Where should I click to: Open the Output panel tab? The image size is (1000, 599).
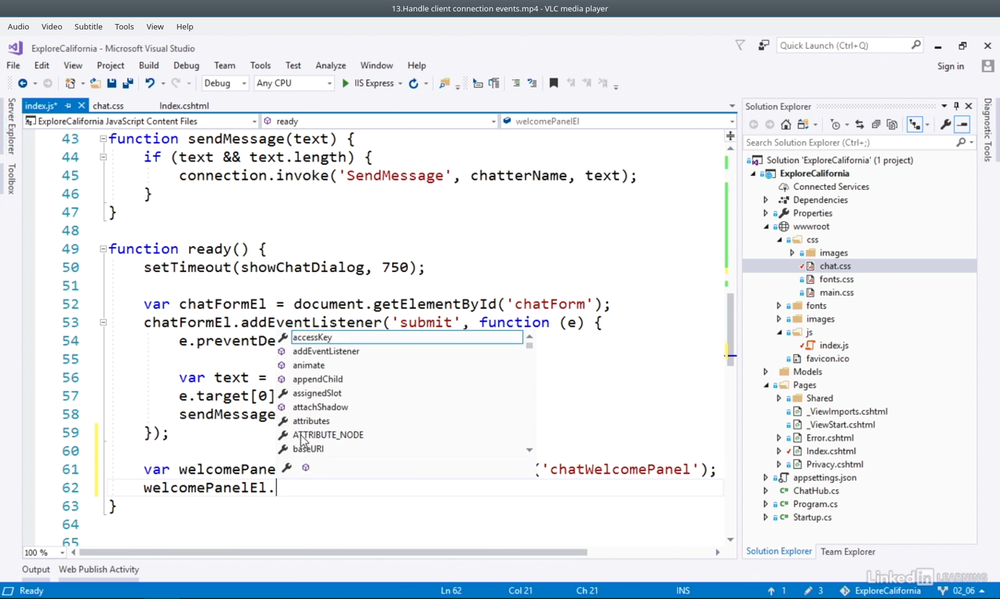36,570
